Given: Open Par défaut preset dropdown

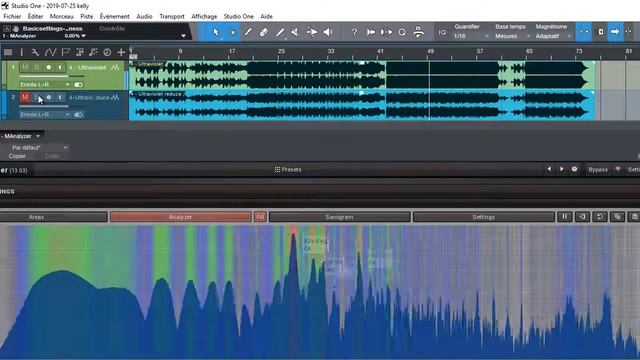Looking at the screenshot, I should (39, 147).
